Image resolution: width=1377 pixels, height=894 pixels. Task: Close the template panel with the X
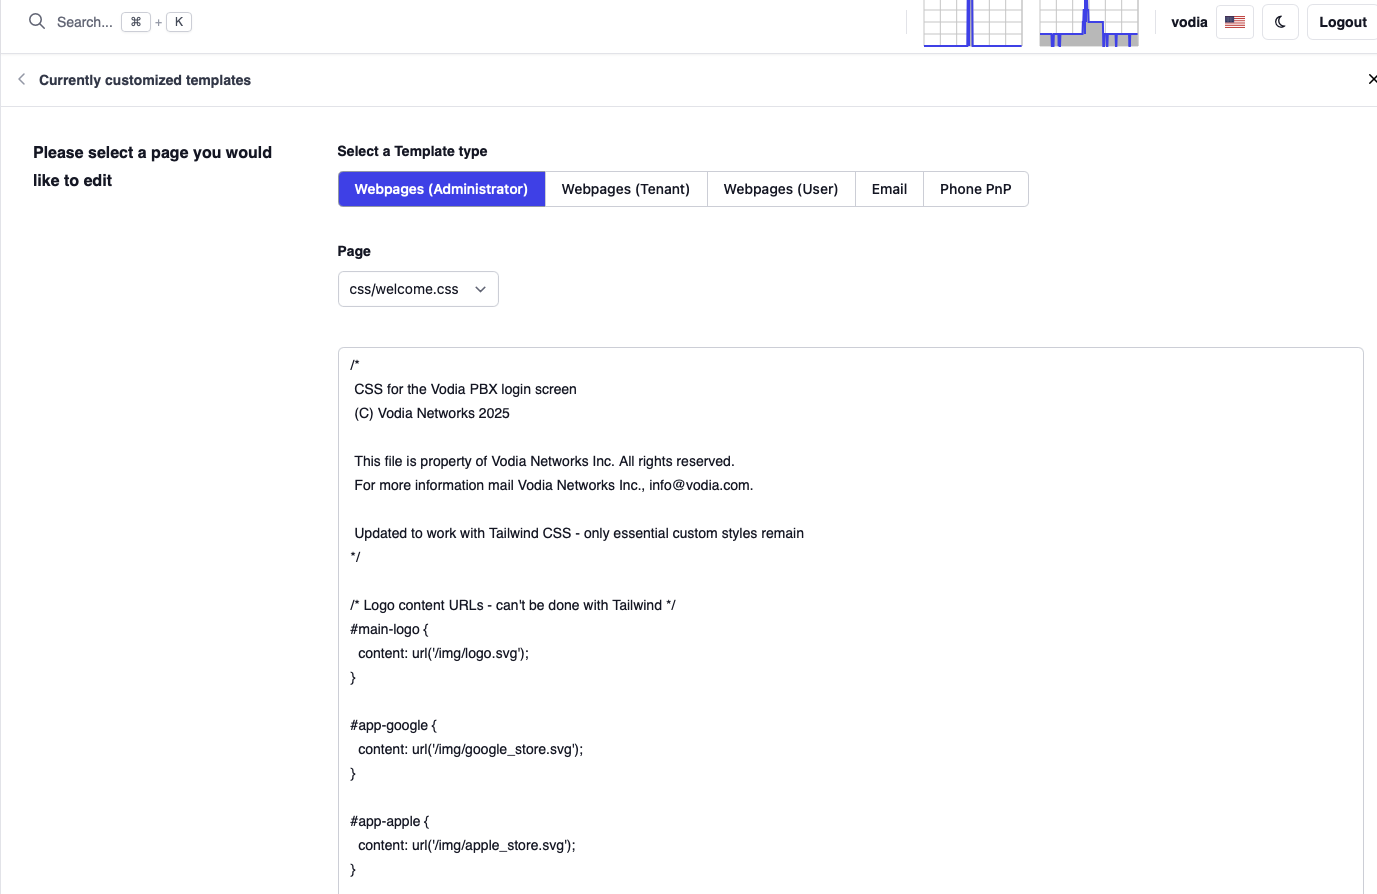[x=1371, y=79]
